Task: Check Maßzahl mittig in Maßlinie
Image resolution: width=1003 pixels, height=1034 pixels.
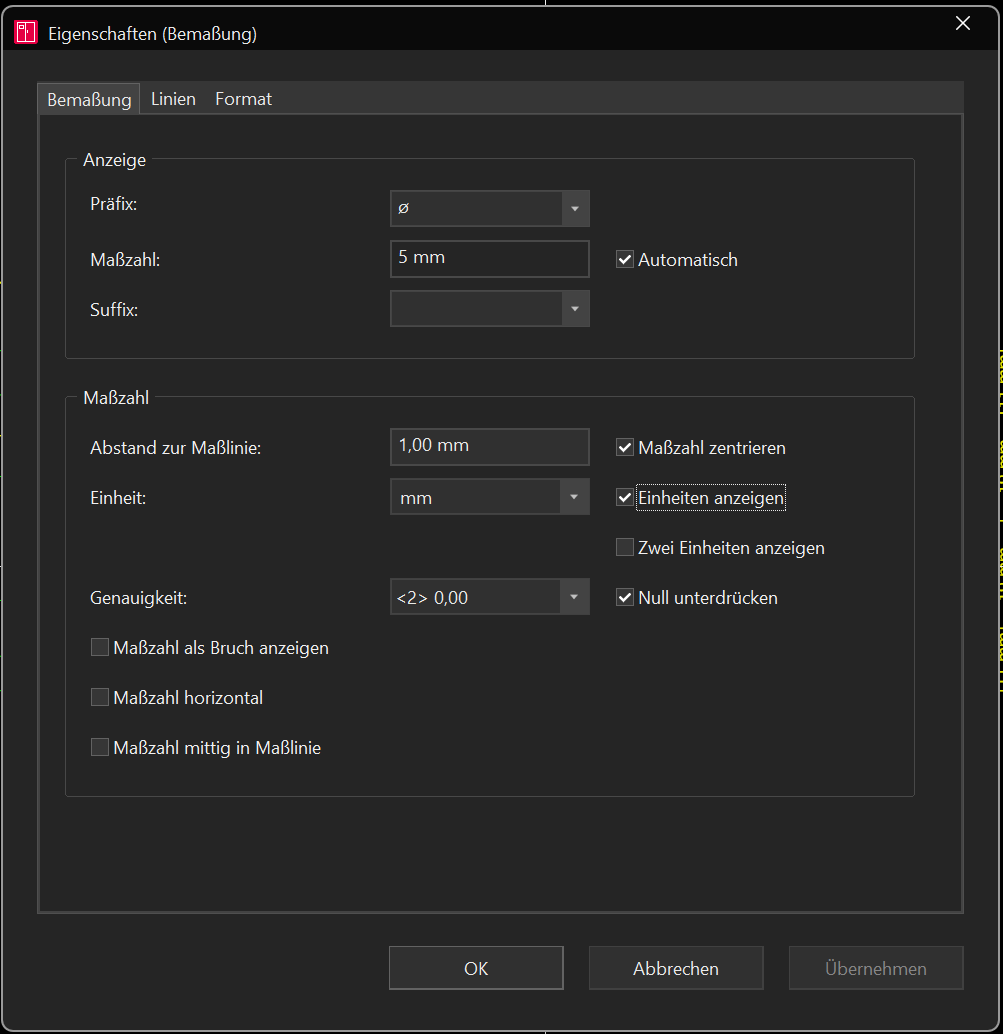Action: [x=100, y=747]
